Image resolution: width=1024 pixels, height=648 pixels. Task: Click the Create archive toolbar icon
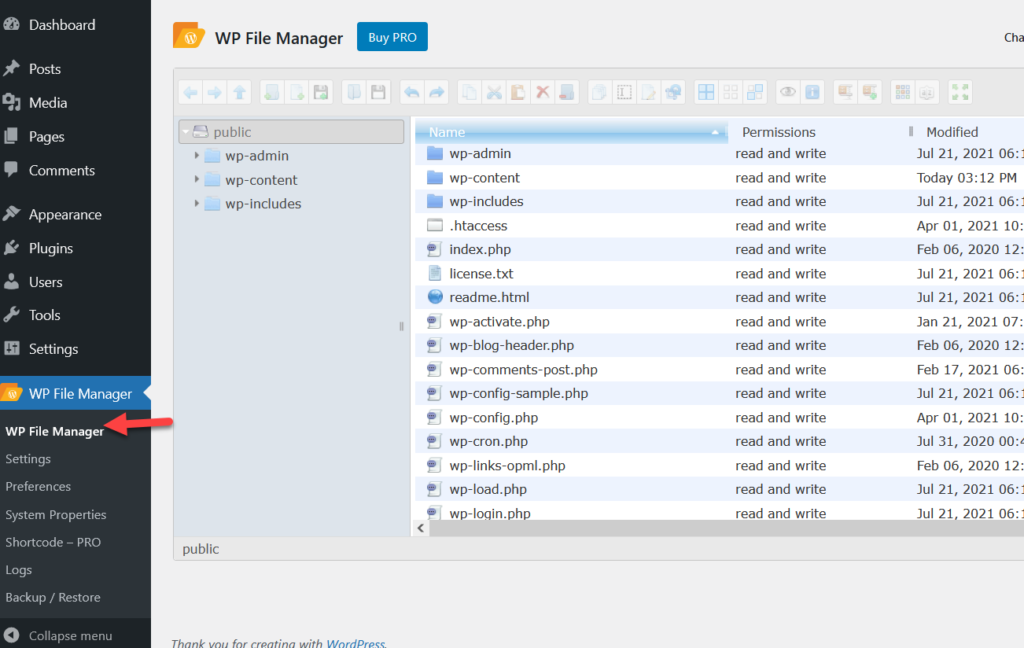(870, 93)
